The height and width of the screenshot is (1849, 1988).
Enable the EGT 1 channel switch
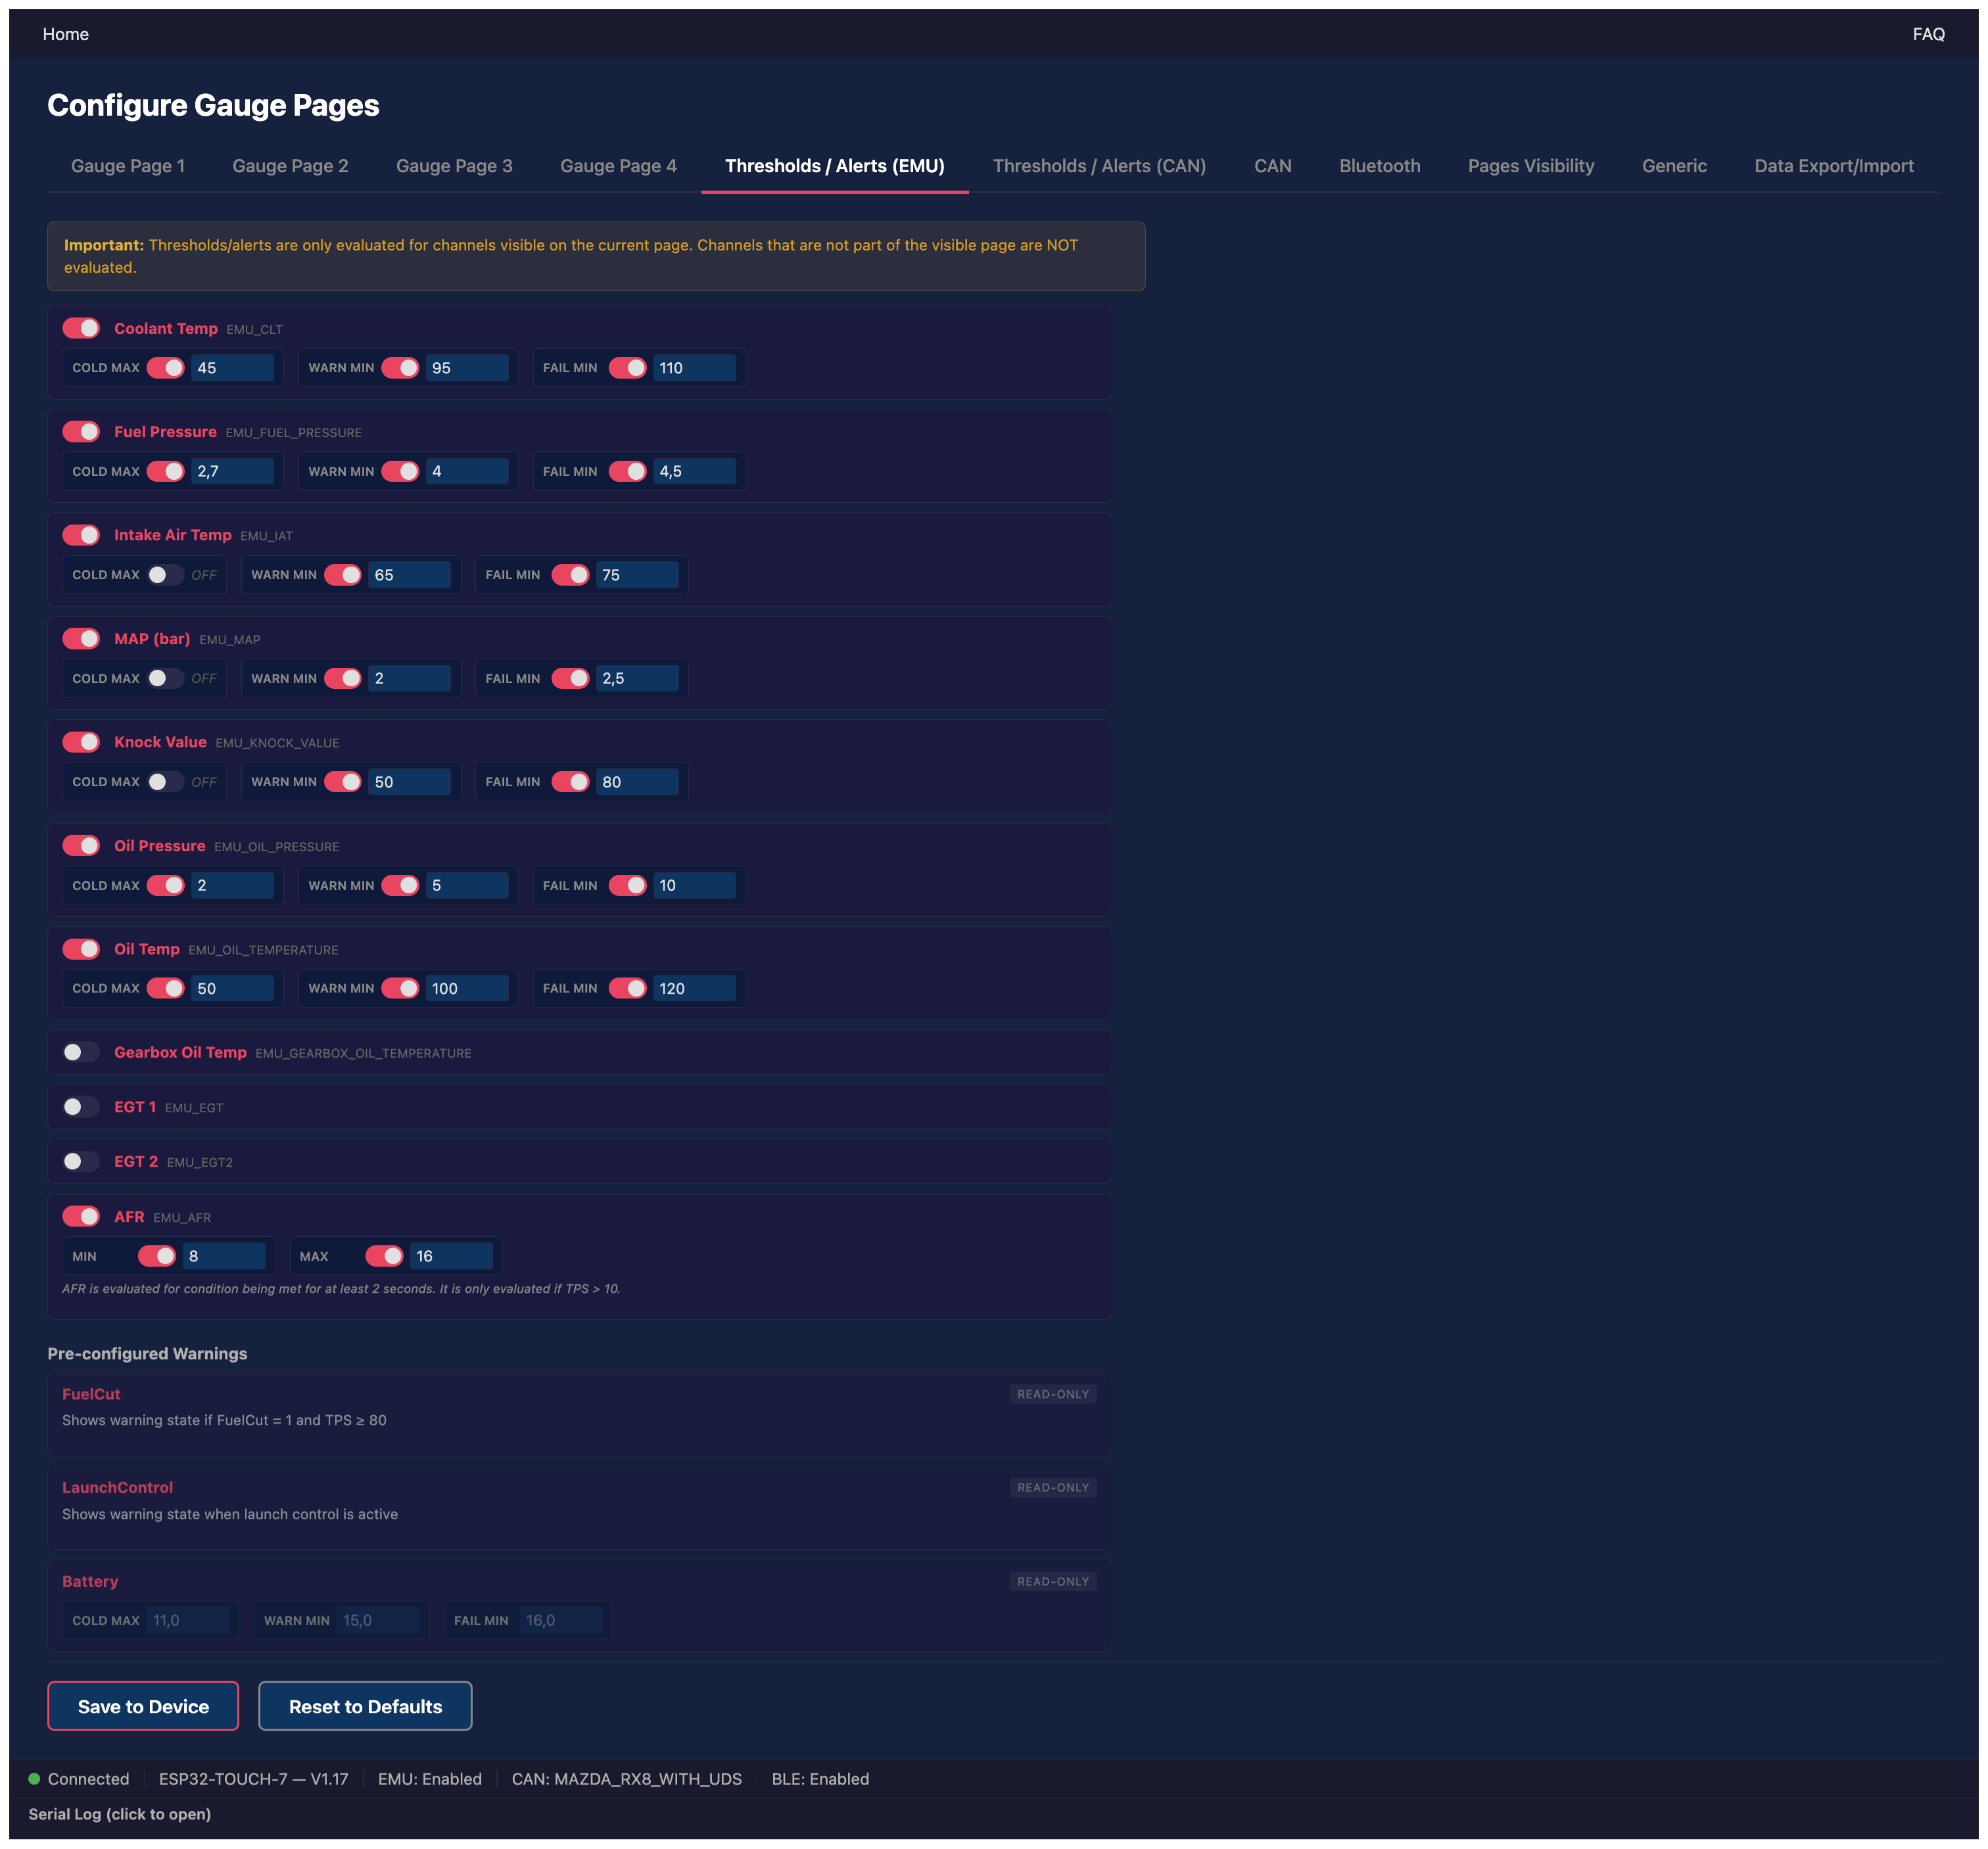[x=81, y=1107]
